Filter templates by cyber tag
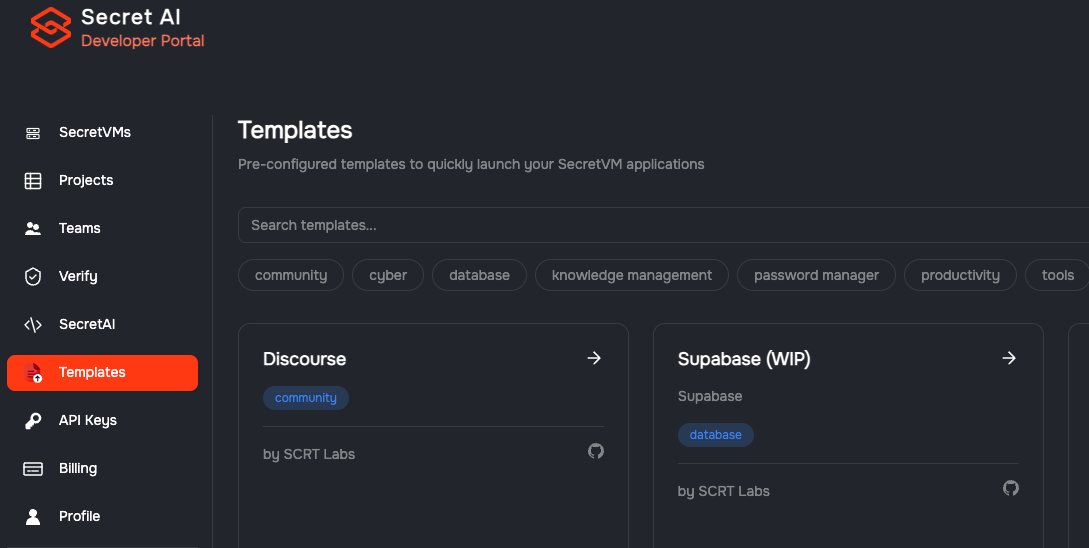This screenshot has width=1089, height=548. [x=388, y=275]
